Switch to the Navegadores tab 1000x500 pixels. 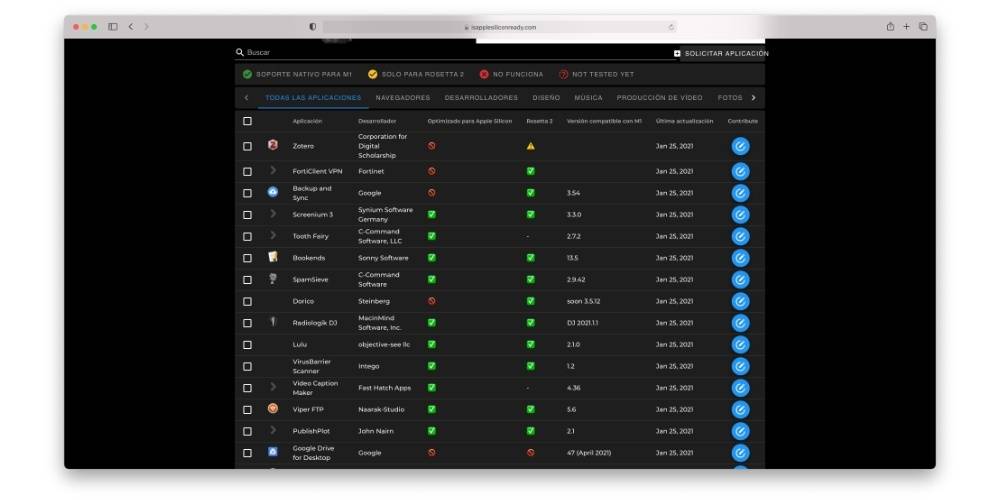tap(402, 98)
